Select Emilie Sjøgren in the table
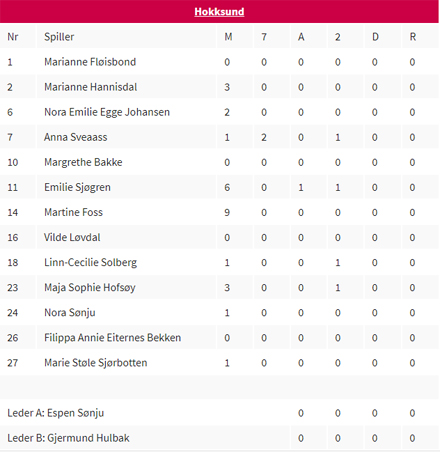The height and width of the screenshot is (452, 440). tap(77, 187)
